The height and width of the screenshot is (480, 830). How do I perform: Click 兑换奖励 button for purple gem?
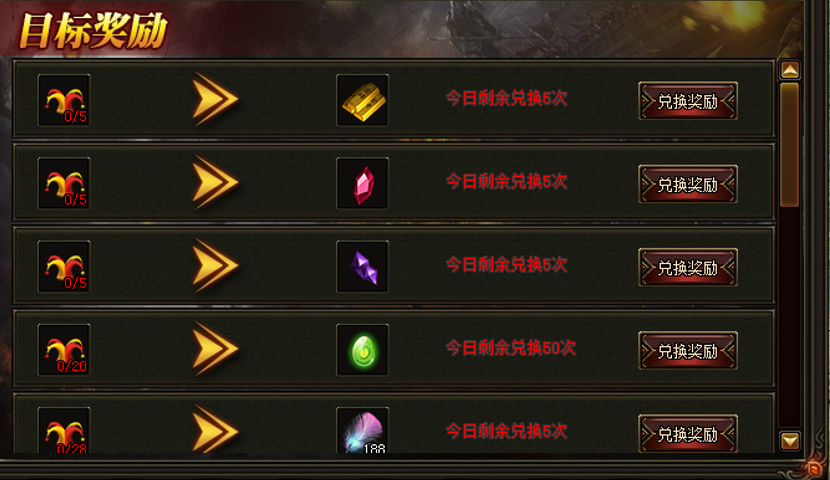pyautogui.click(x=688, y=267)
